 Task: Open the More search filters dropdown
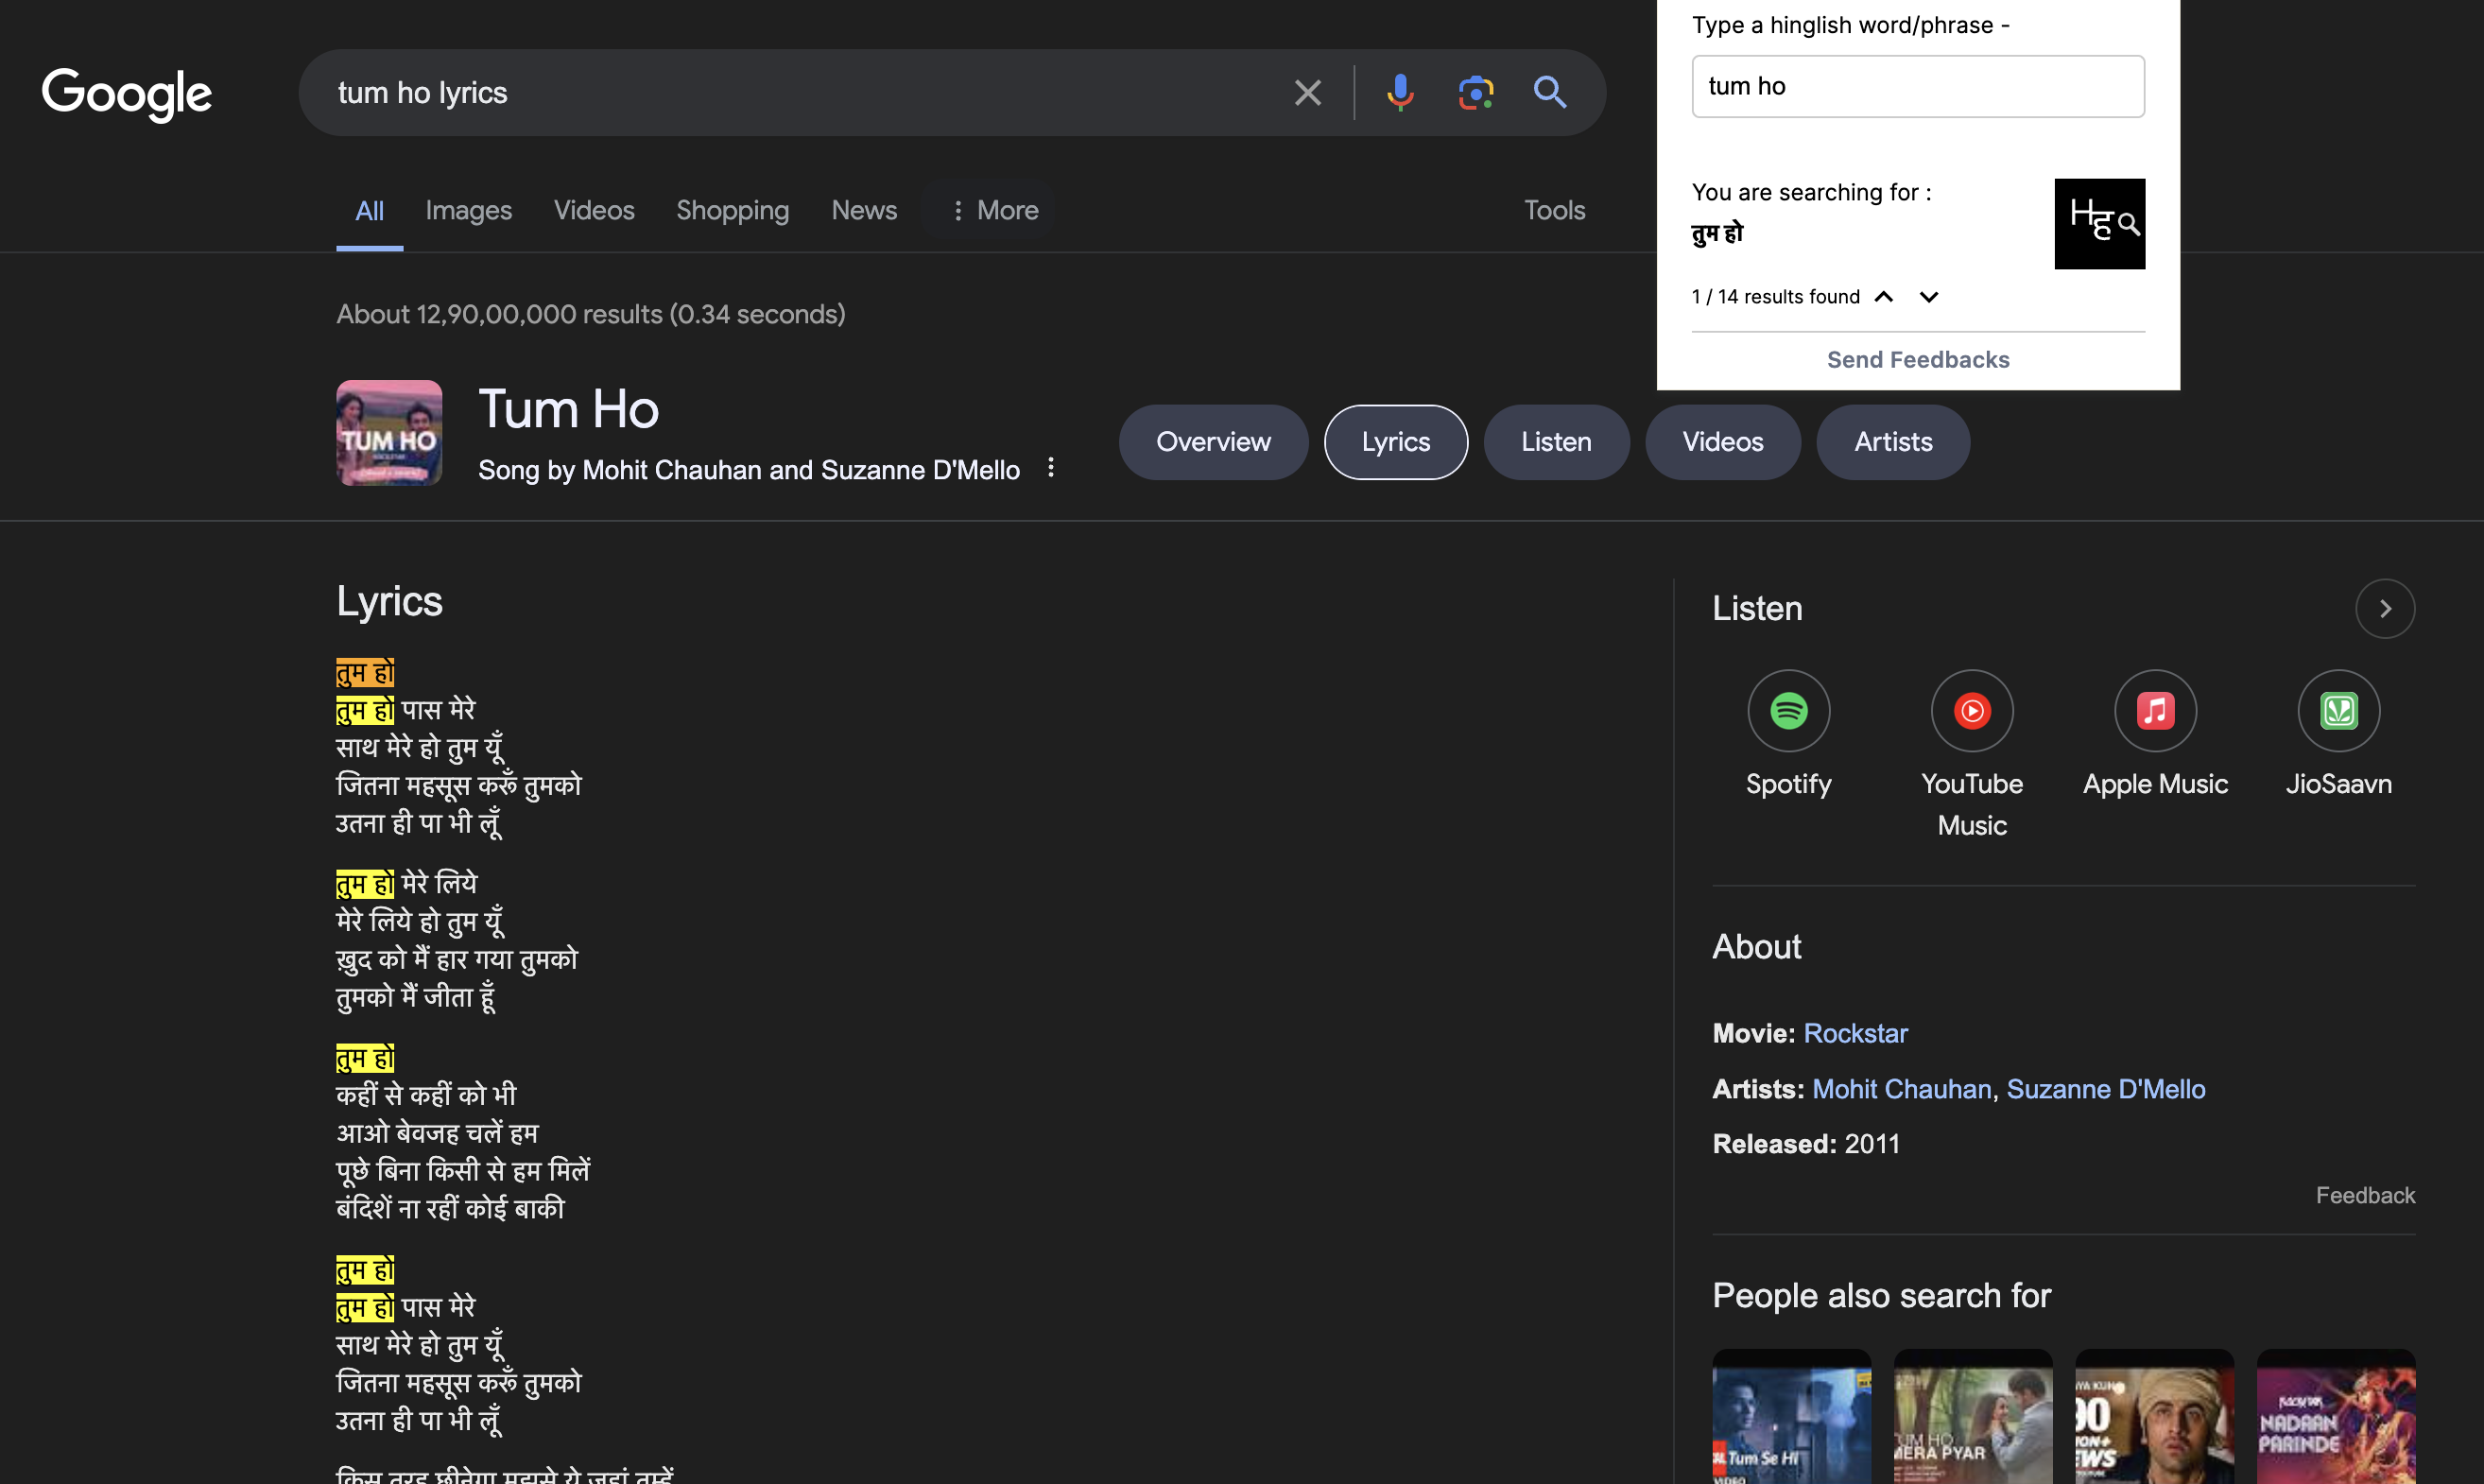click(x=994, y=210)
